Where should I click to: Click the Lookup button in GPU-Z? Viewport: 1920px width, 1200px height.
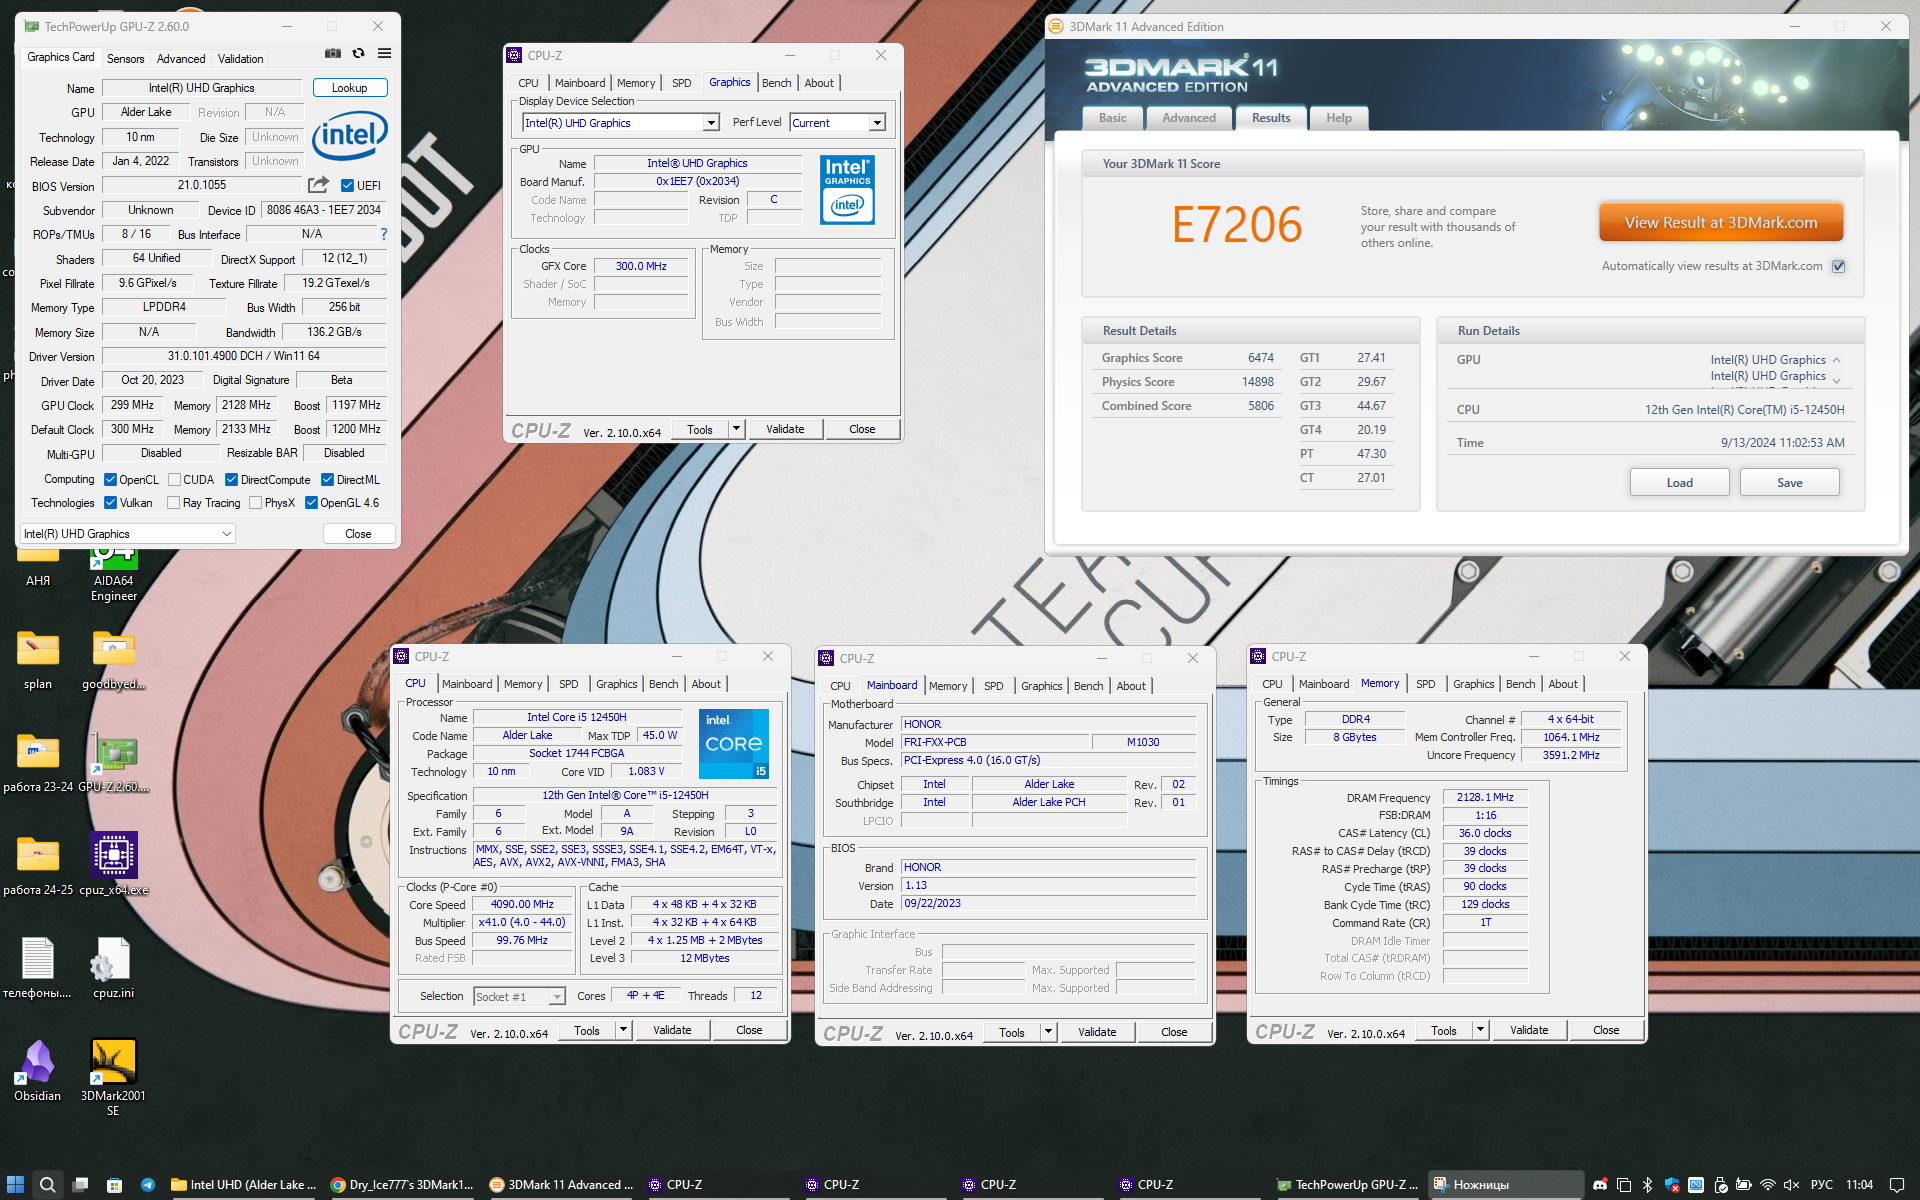(350, 88)
